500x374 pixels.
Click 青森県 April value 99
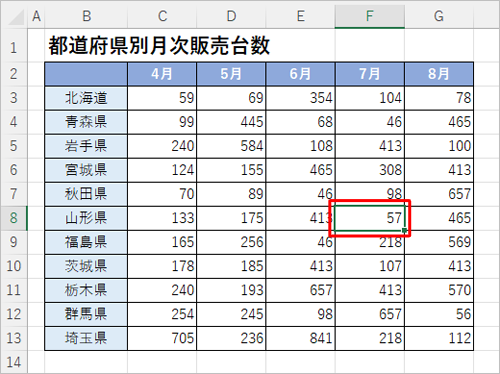[162, 122]
